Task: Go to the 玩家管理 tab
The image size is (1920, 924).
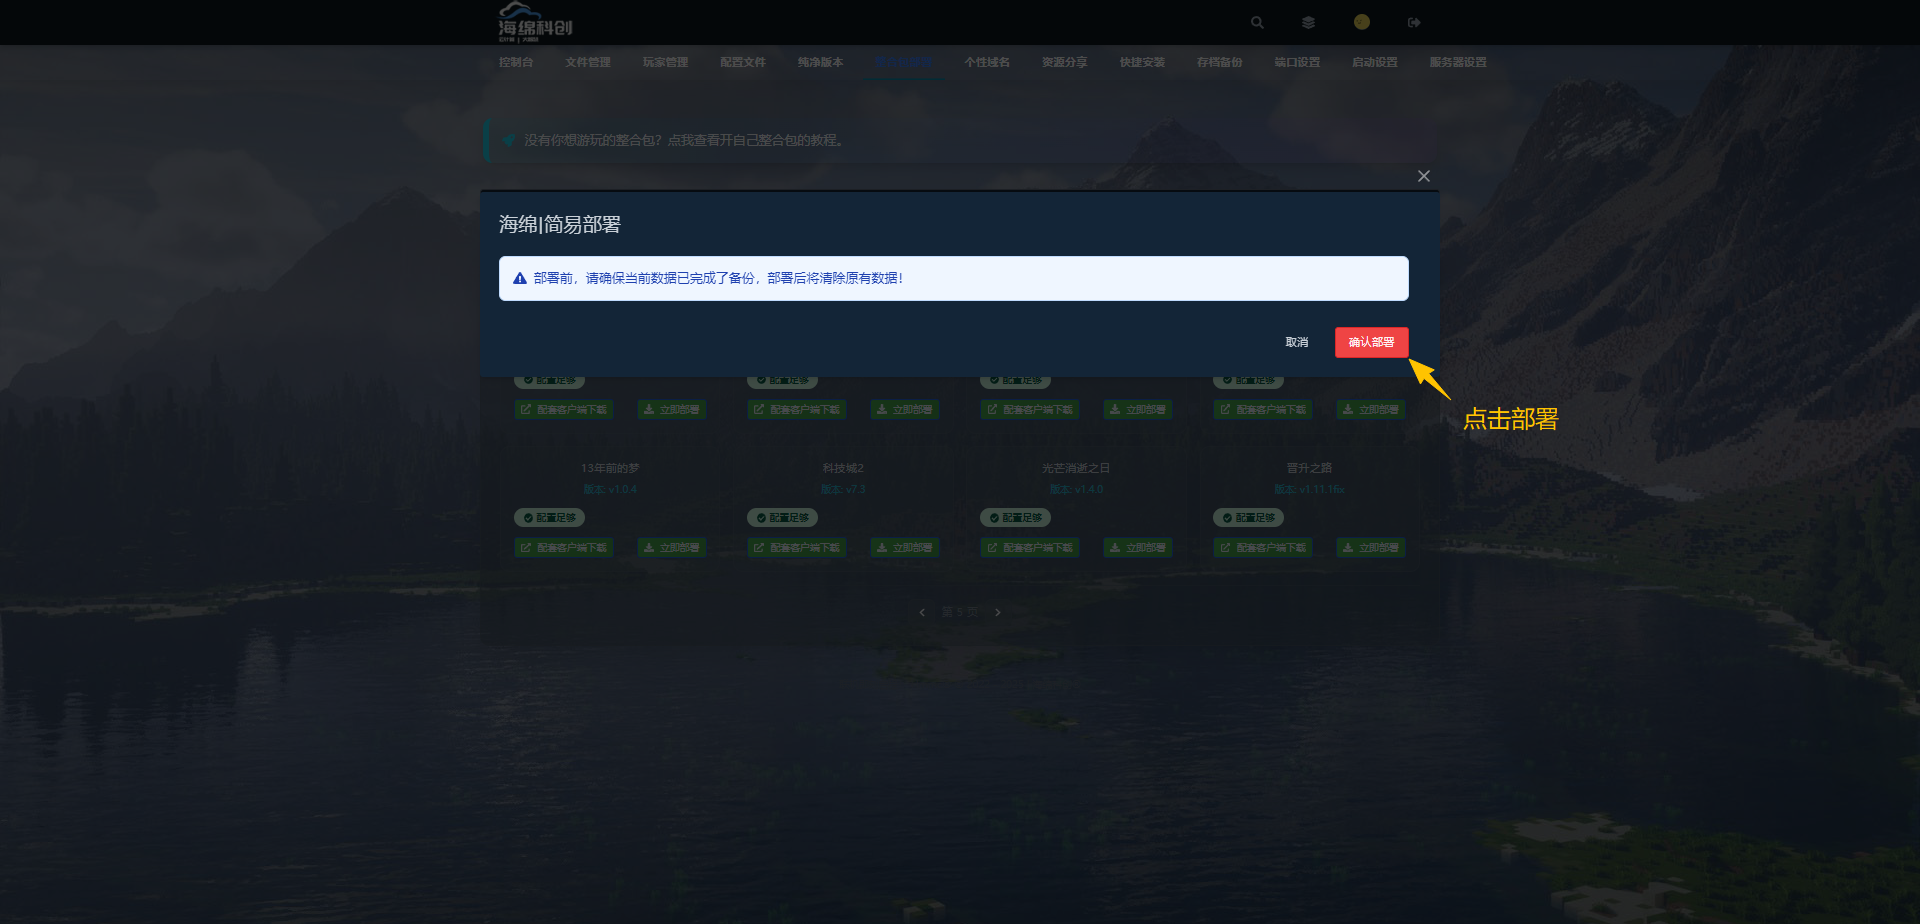Action: click(665, 62)
